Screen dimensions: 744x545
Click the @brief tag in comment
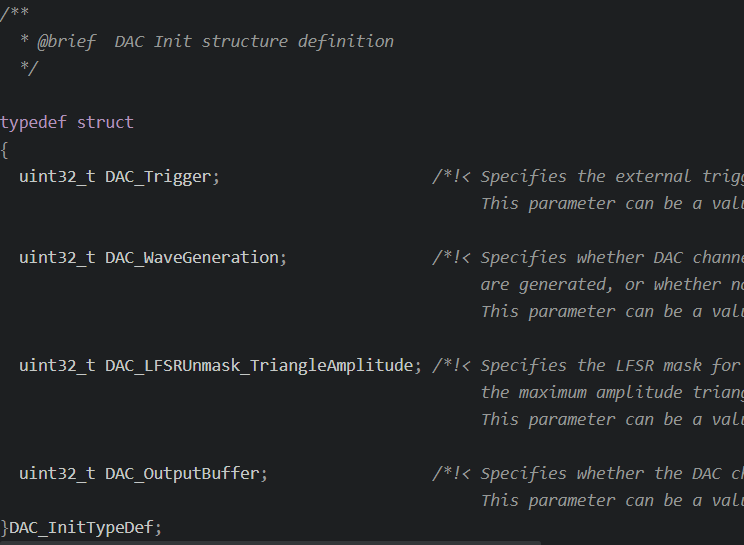(67, 42)
